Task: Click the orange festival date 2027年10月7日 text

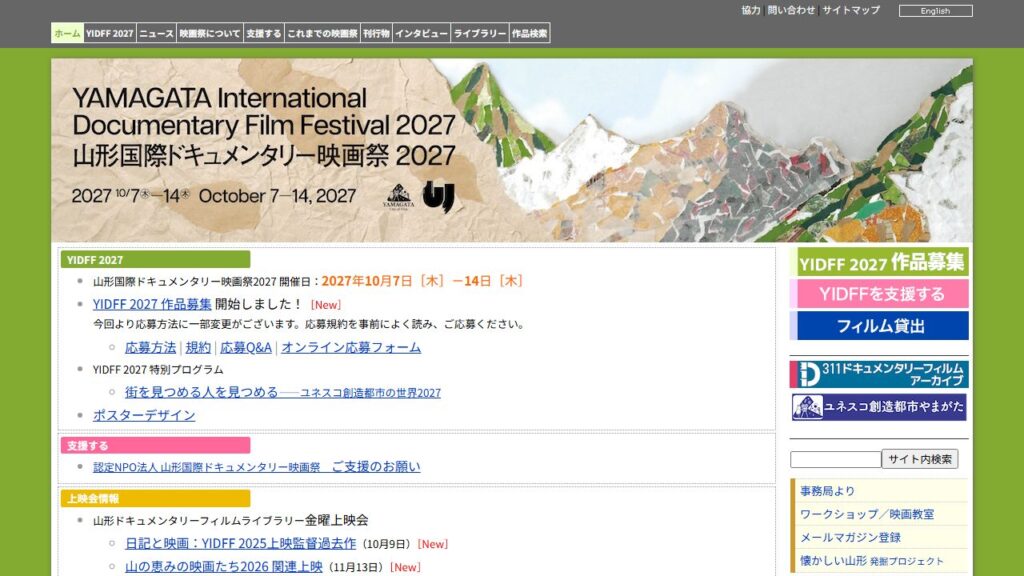Action: pos(422,281)
